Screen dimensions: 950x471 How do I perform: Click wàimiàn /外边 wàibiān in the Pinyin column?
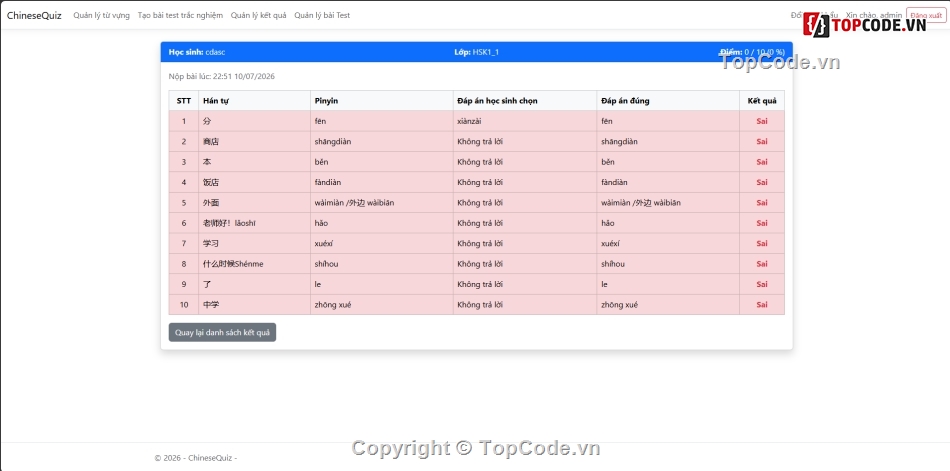[x=354, y=202]
